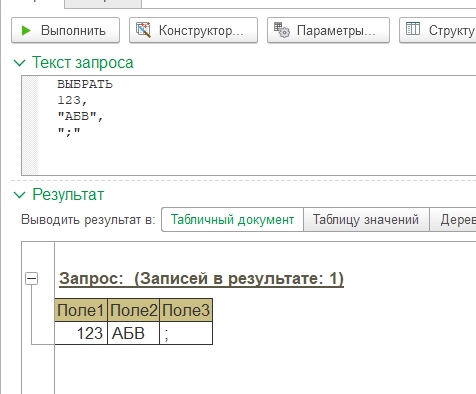Click the "АБВ", line in query
The width and height of the screenshot is (476, 394).
80,116
